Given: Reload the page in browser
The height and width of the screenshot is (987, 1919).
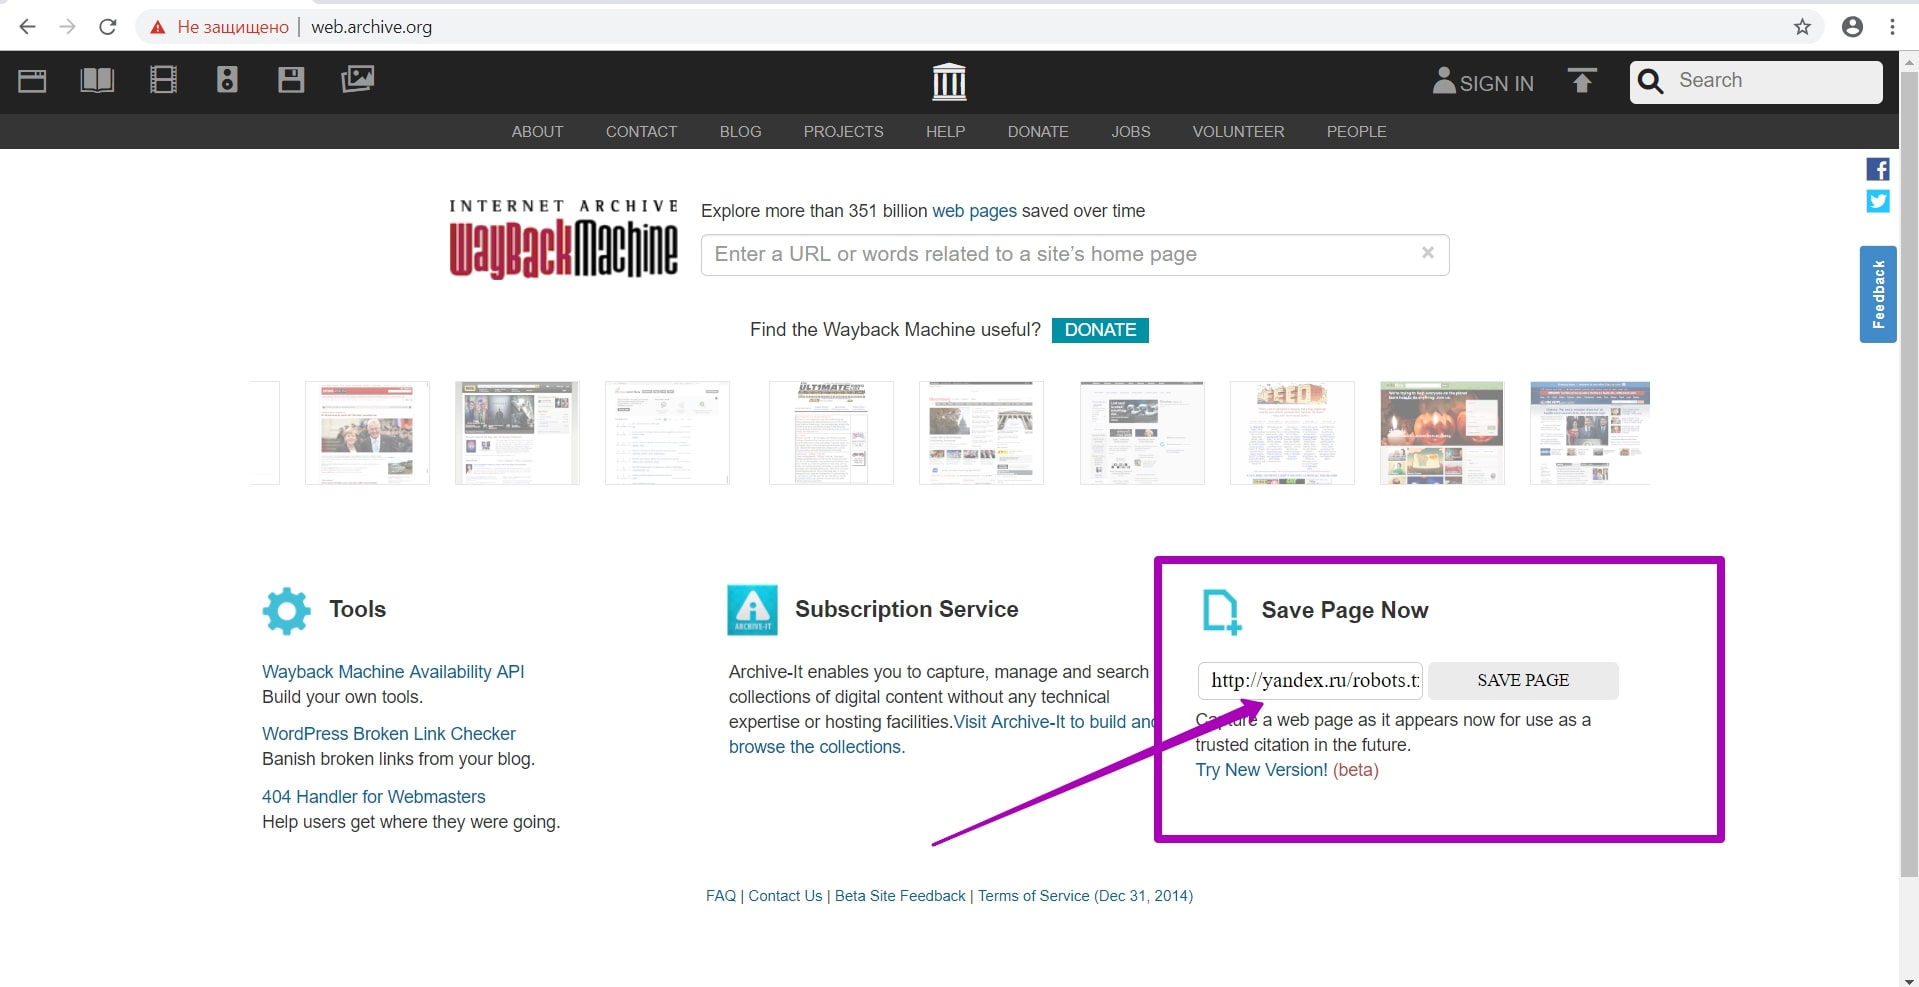Looking at the screenshot, I should tap(108, 27).
